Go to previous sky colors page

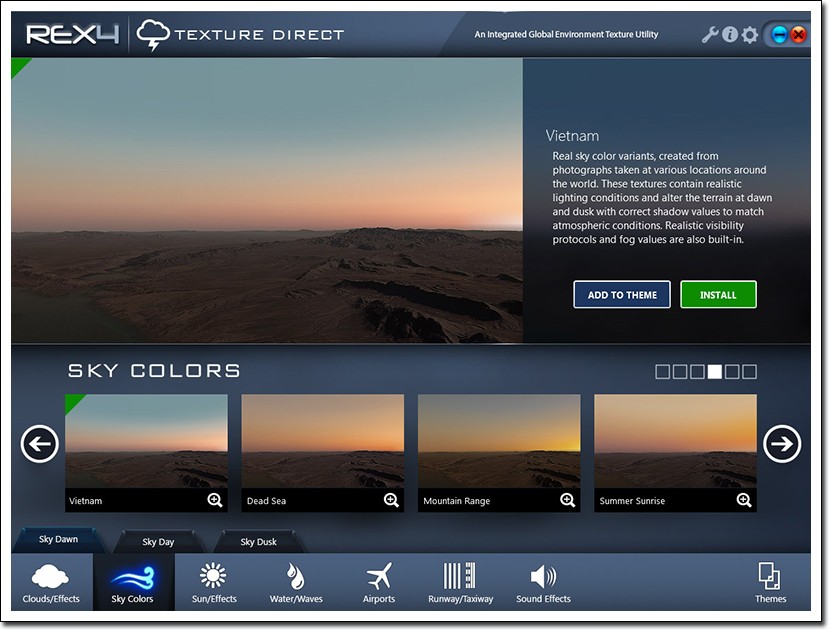point(40,444)
